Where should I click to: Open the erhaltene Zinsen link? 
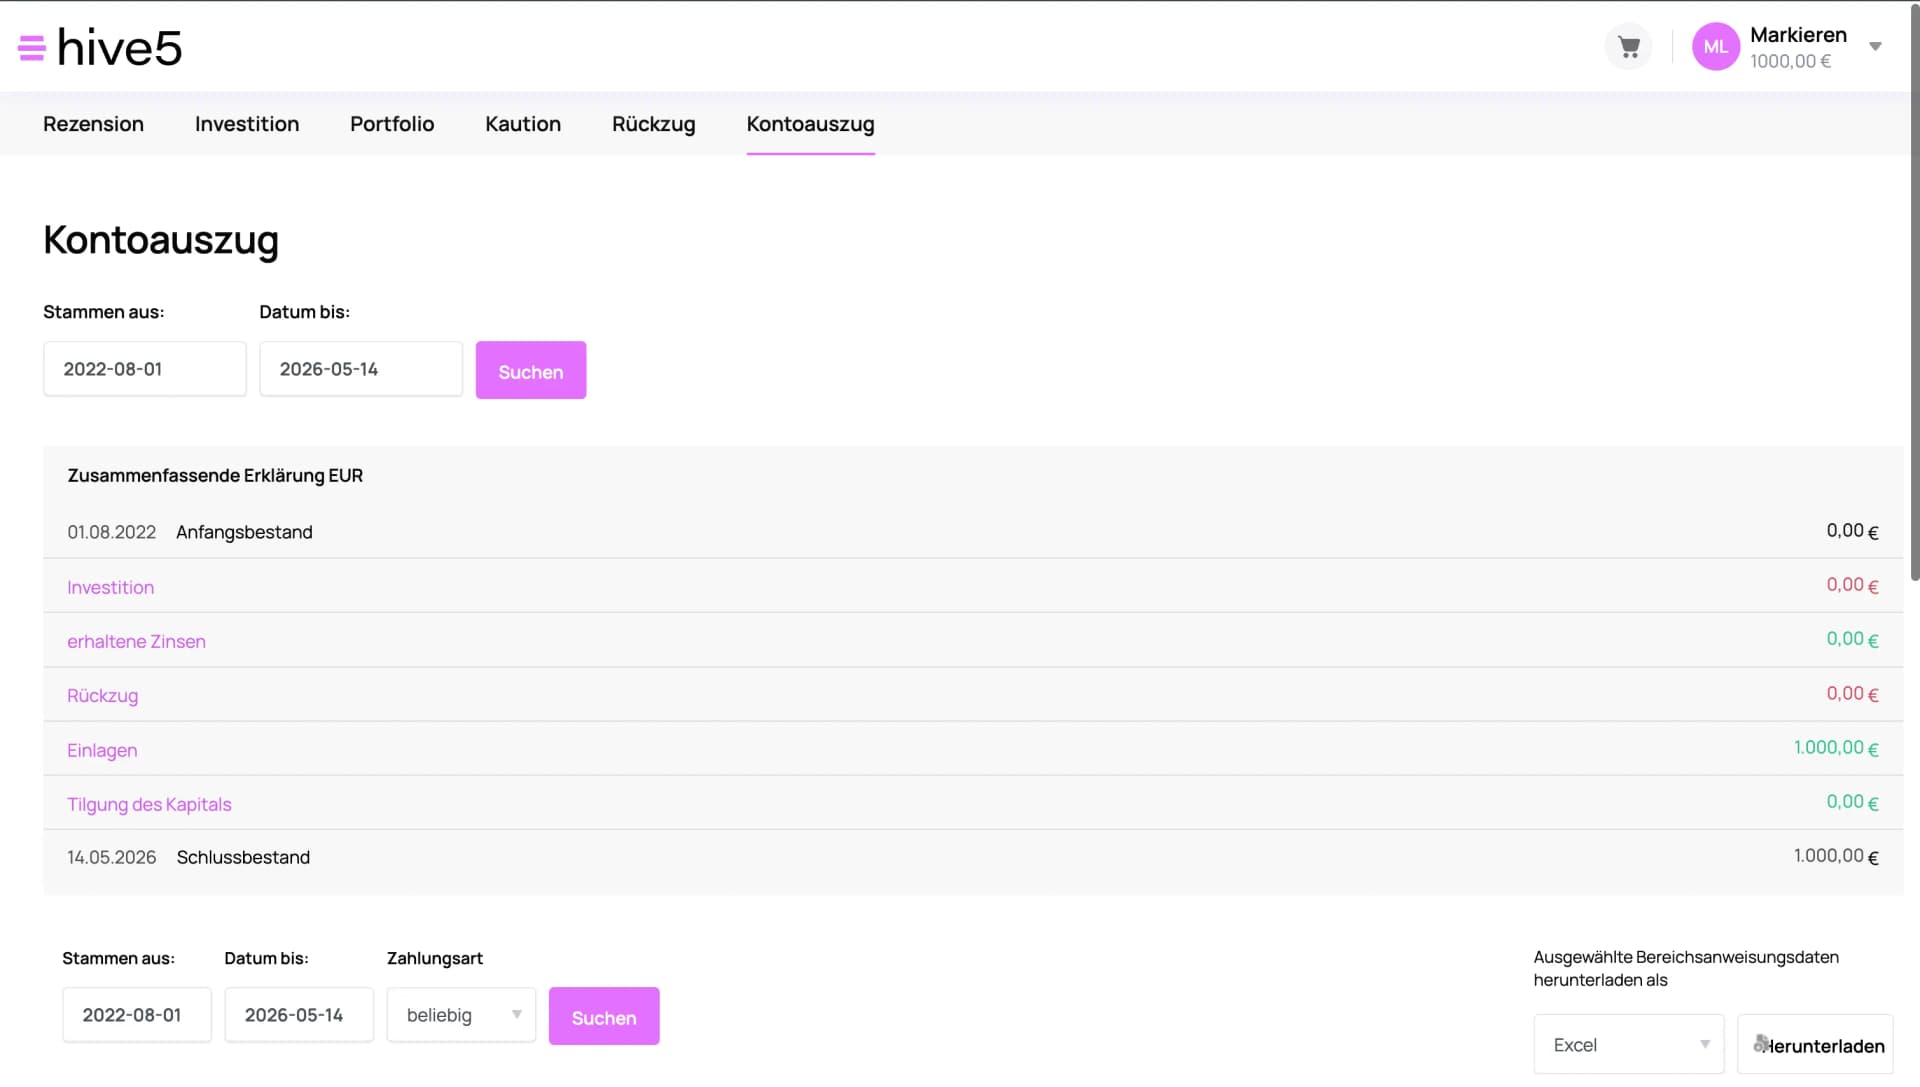pyautogui.click(x=137, y=642)
